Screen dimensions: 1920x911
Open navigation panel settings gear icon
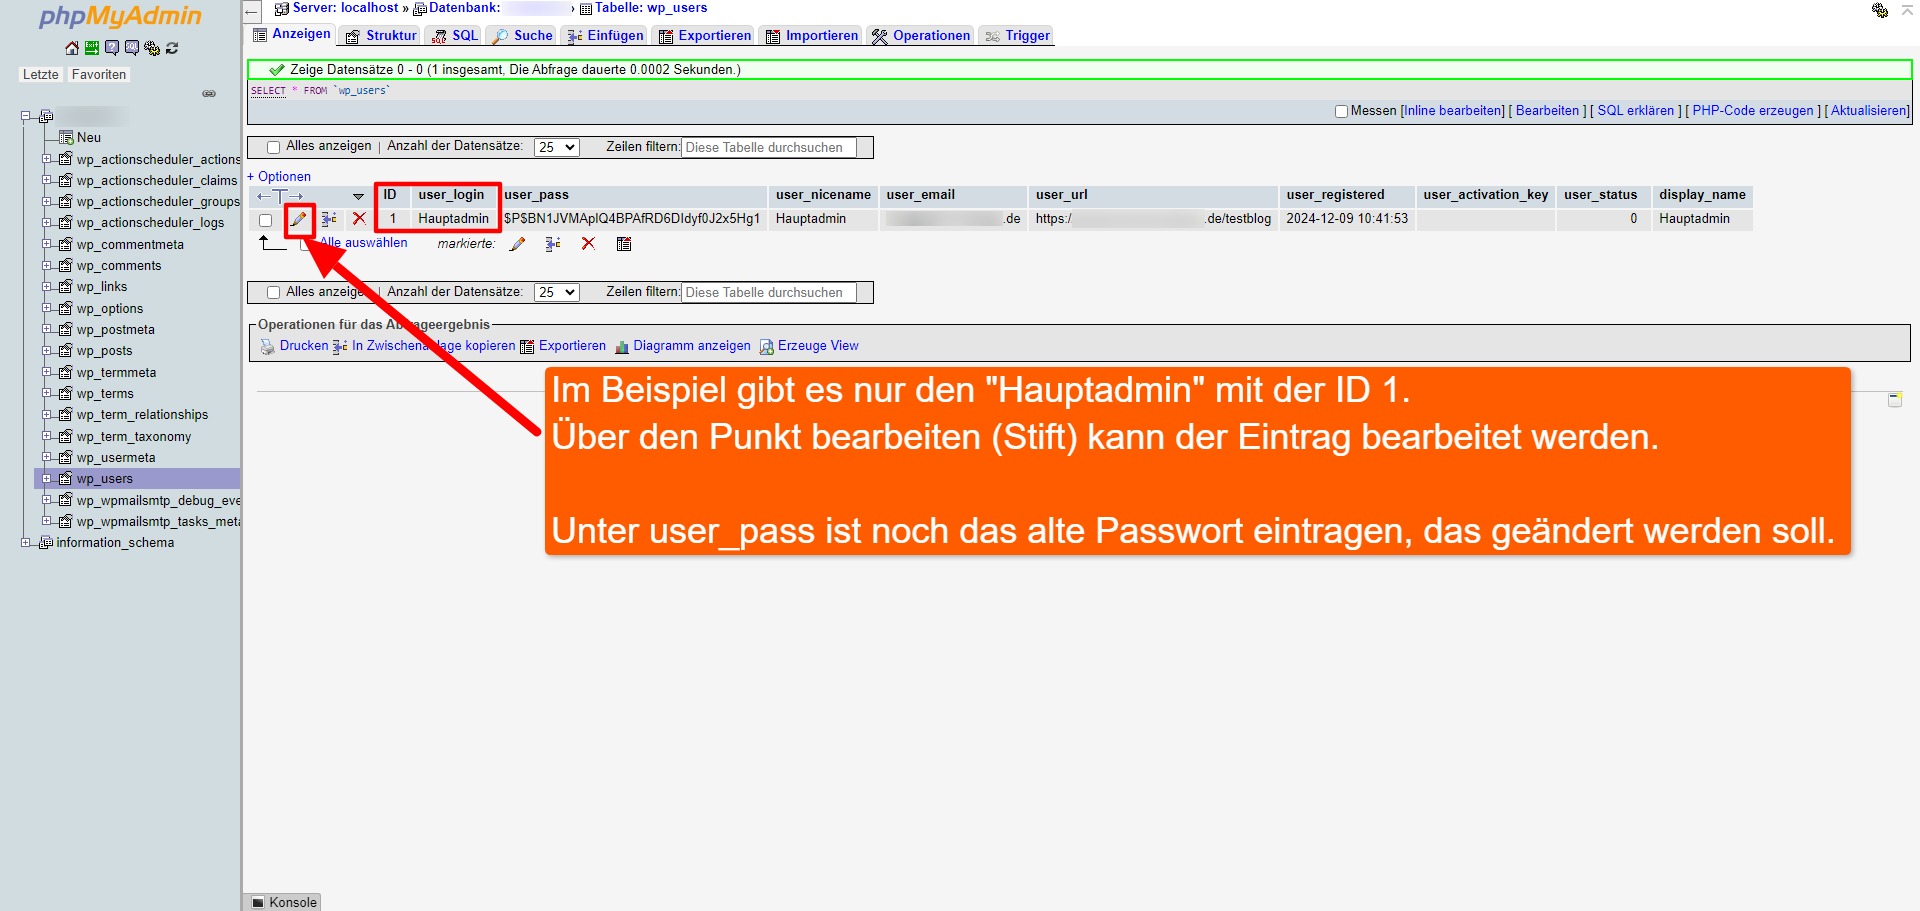pos(152,48)
